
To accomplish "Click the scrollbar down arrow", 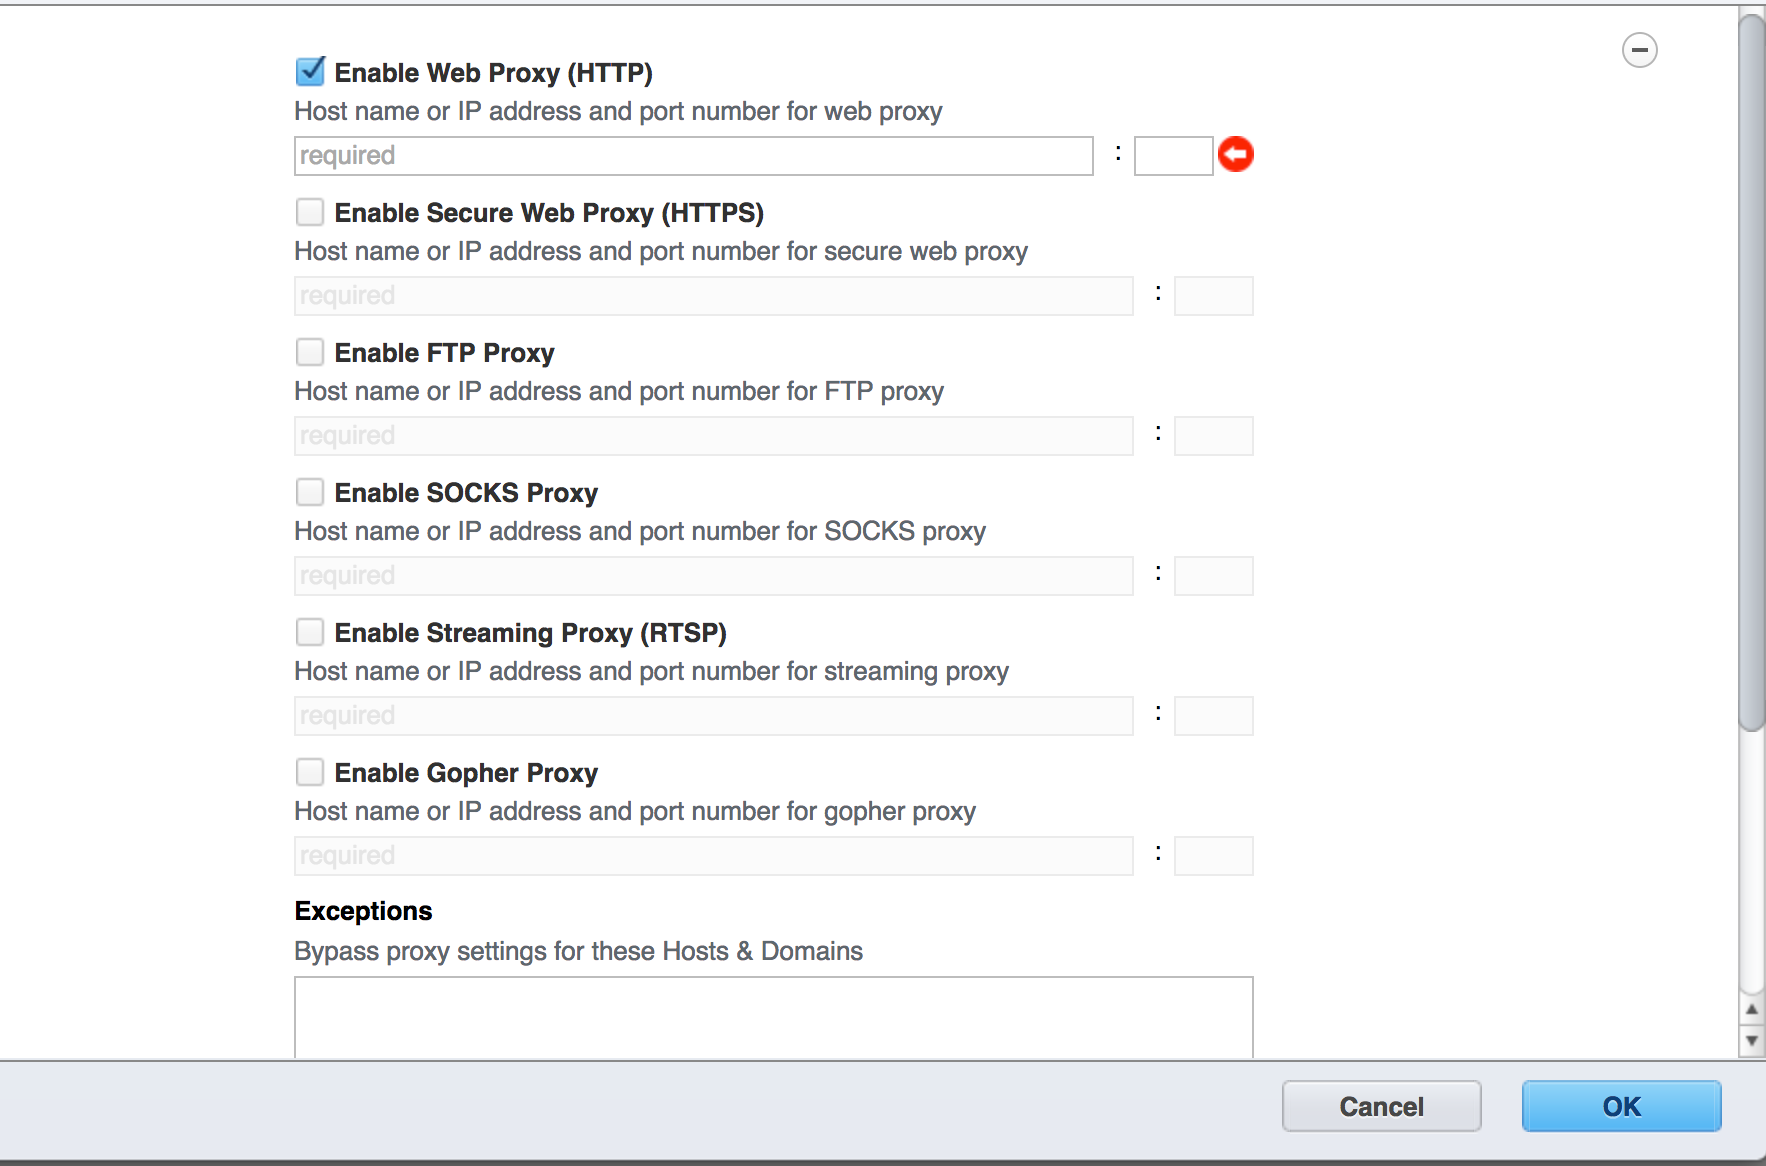I will click(x=1751, y=1041).
